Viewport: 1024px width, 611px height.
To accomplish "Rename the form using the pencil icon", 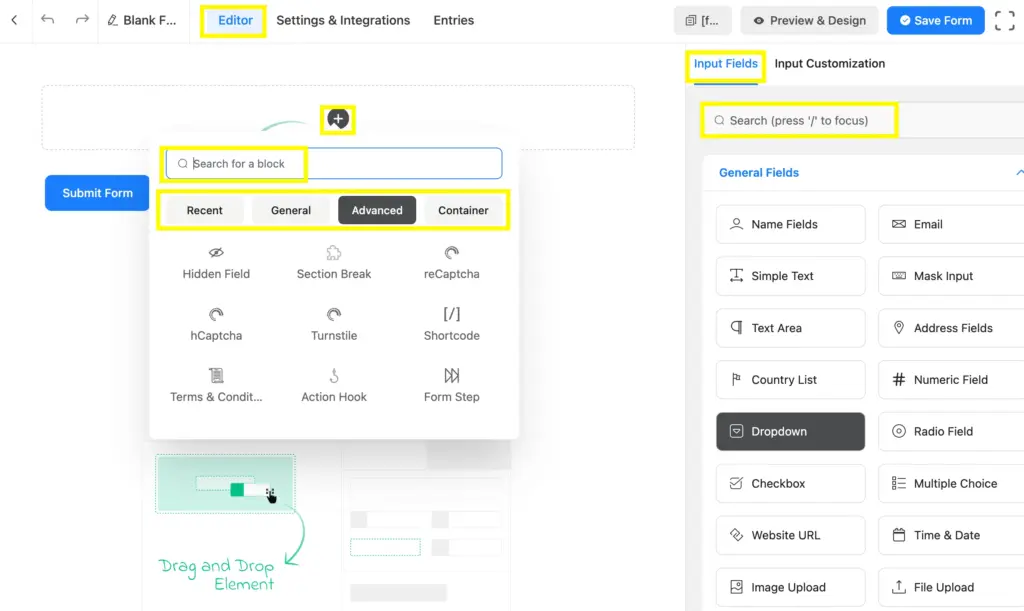I will click(x=114, y=19).
